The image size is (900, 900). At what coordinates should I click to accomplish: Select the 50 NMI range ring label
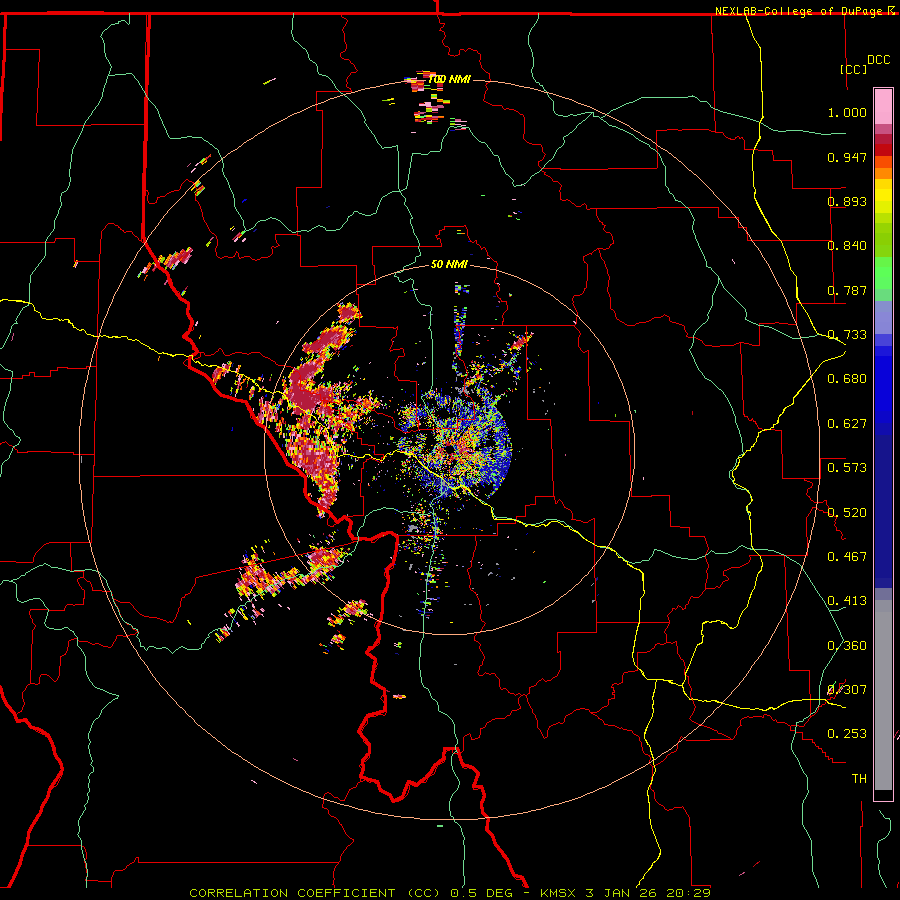[449, 265]
